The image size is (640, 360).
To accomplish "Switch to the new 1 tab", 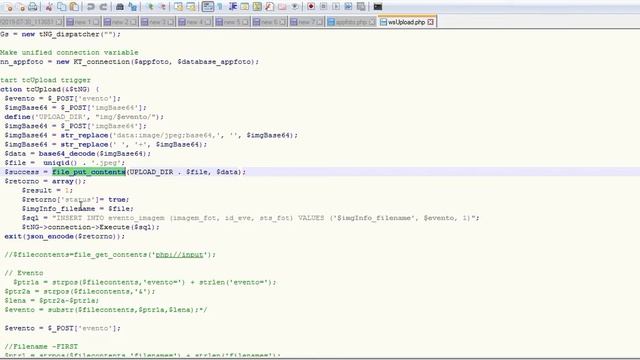I will click(83, 22).
